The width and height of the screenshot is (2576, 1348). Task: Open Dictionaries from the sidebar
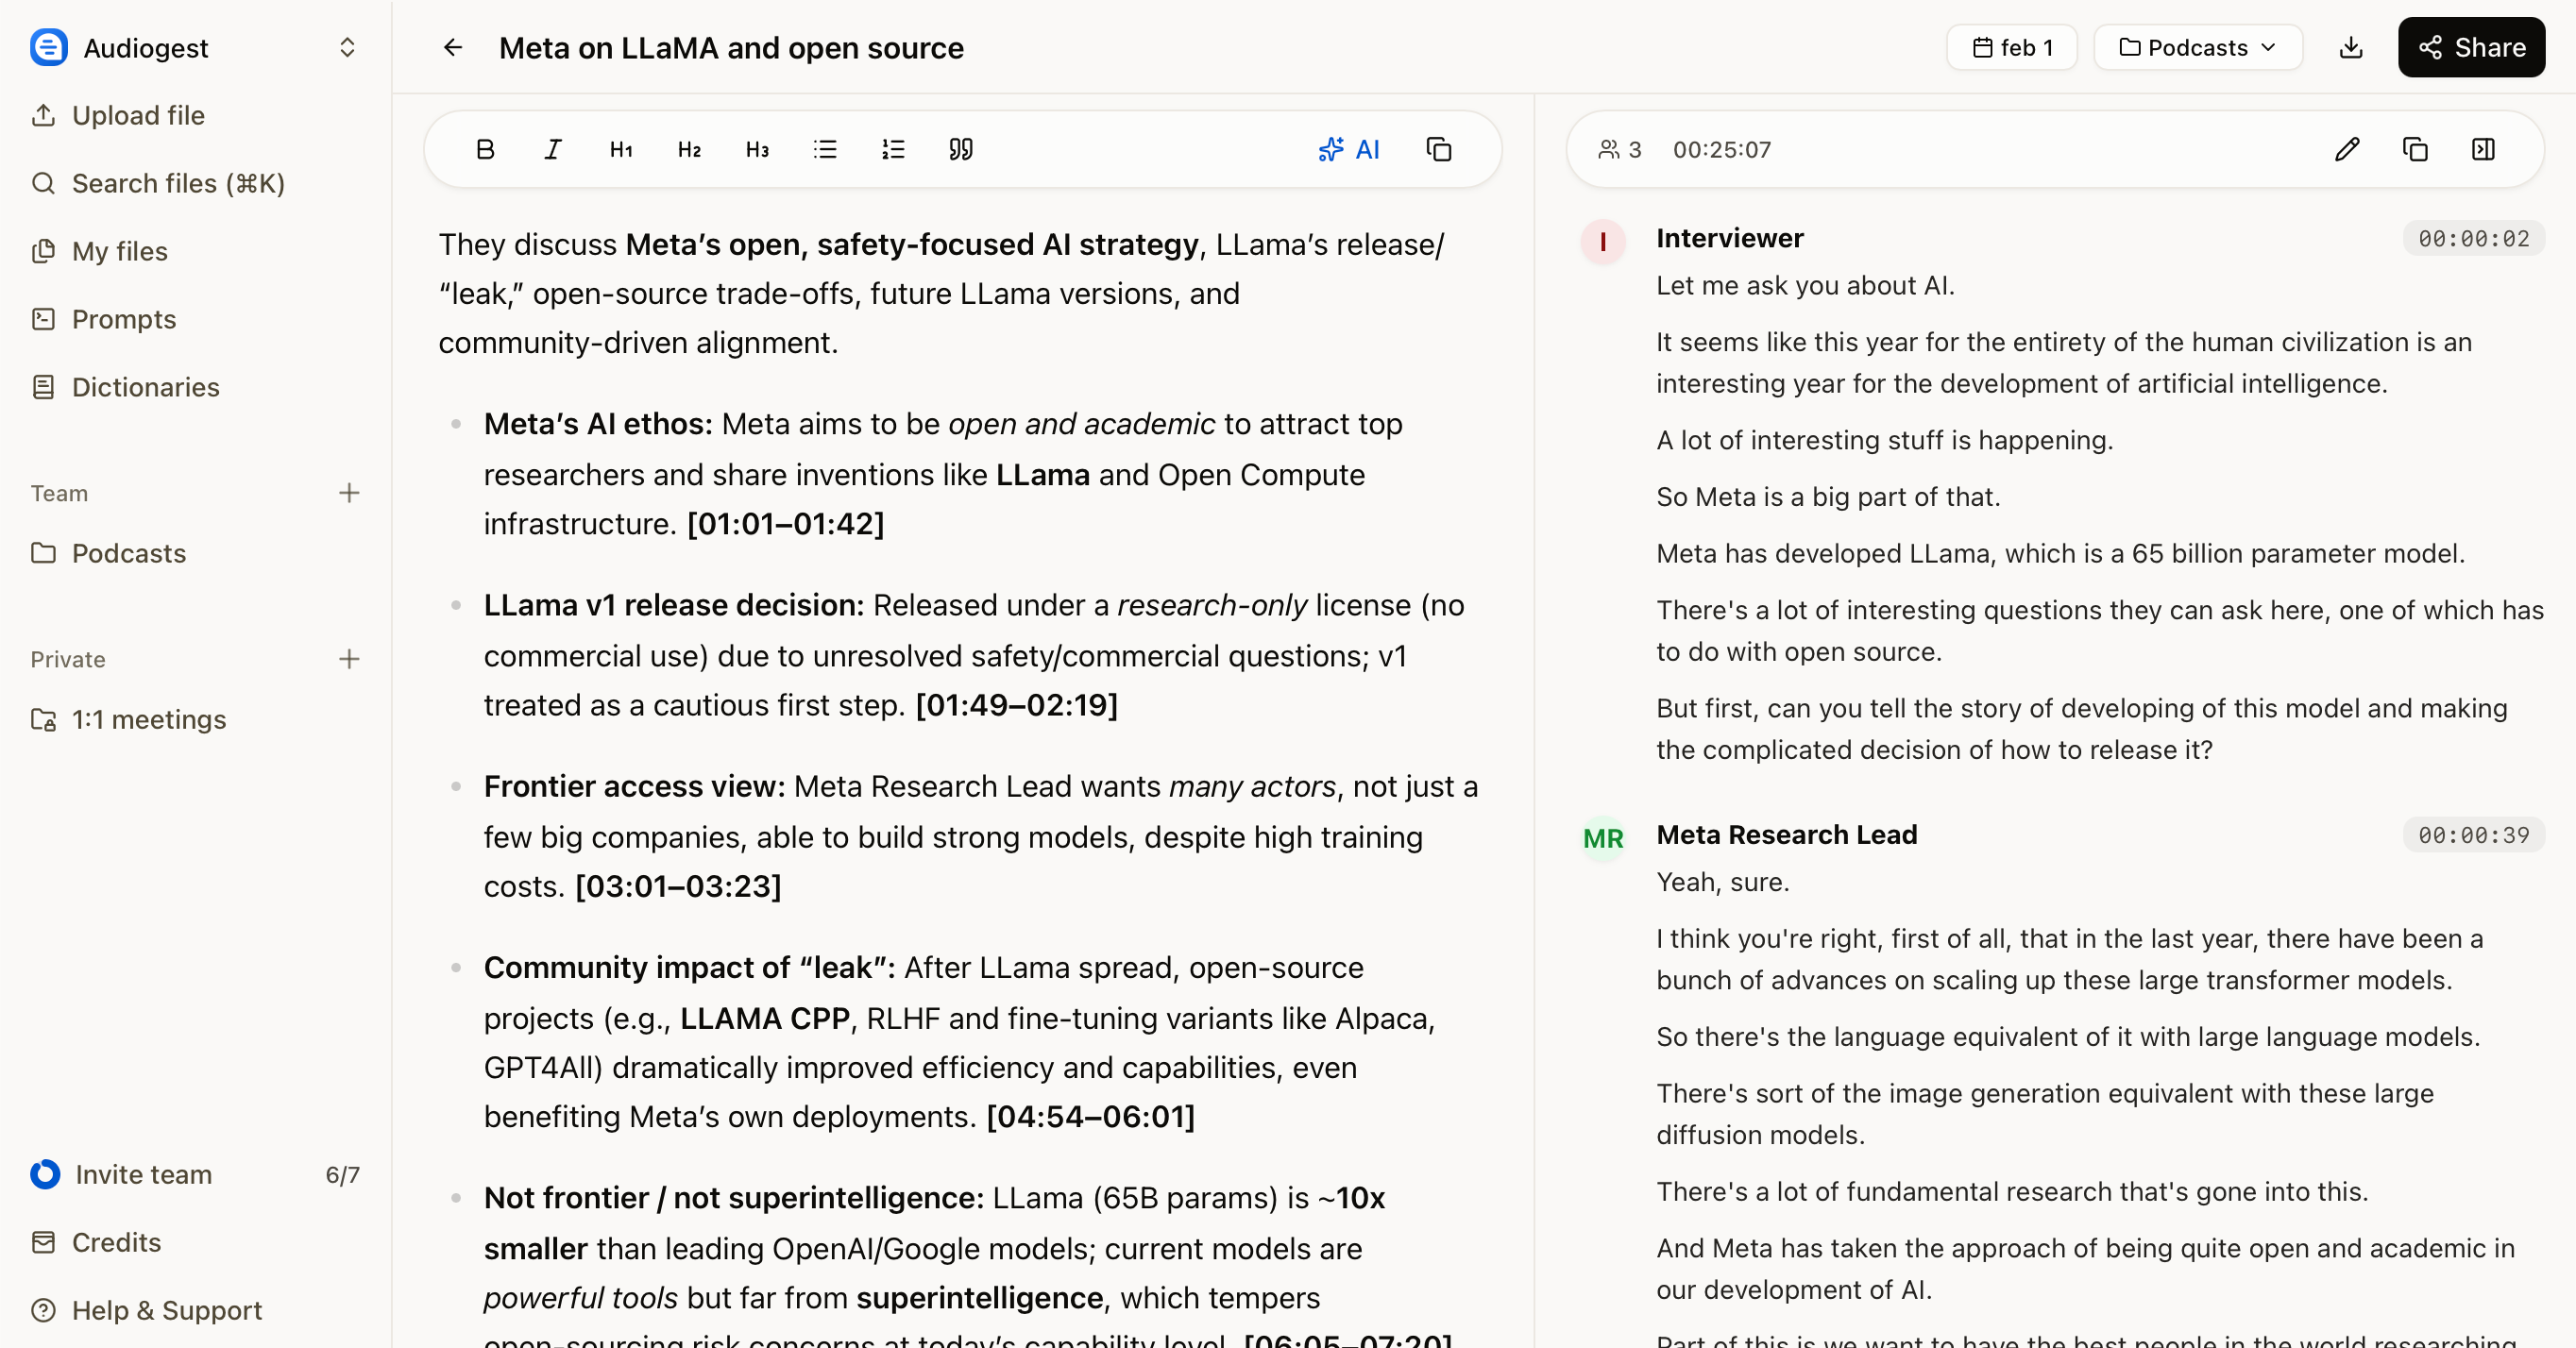pyautogui.click(x=145, y=387)
